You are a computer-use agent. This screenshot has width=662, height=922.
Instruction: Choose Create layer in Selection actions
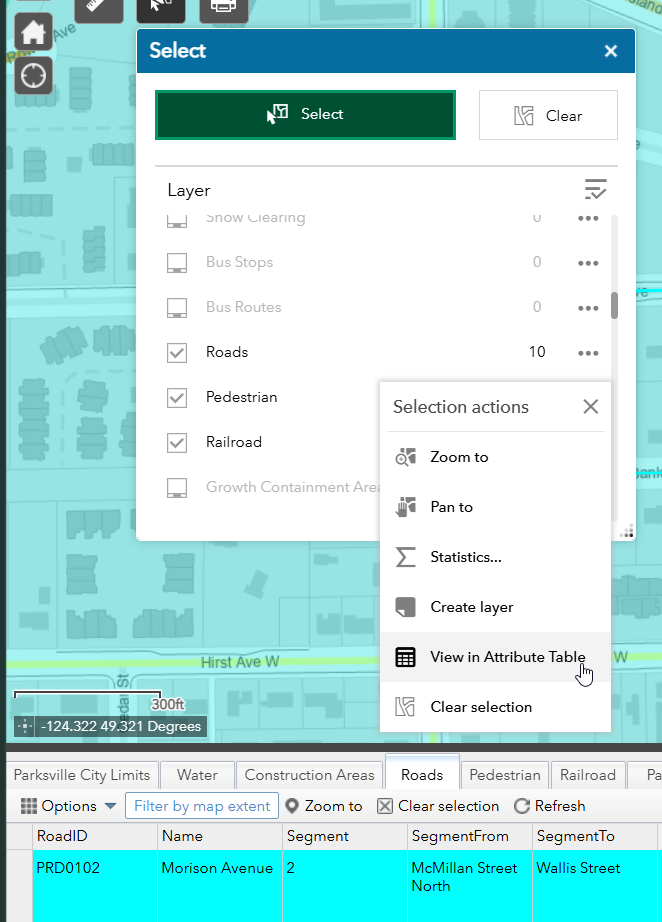(496, 607)
